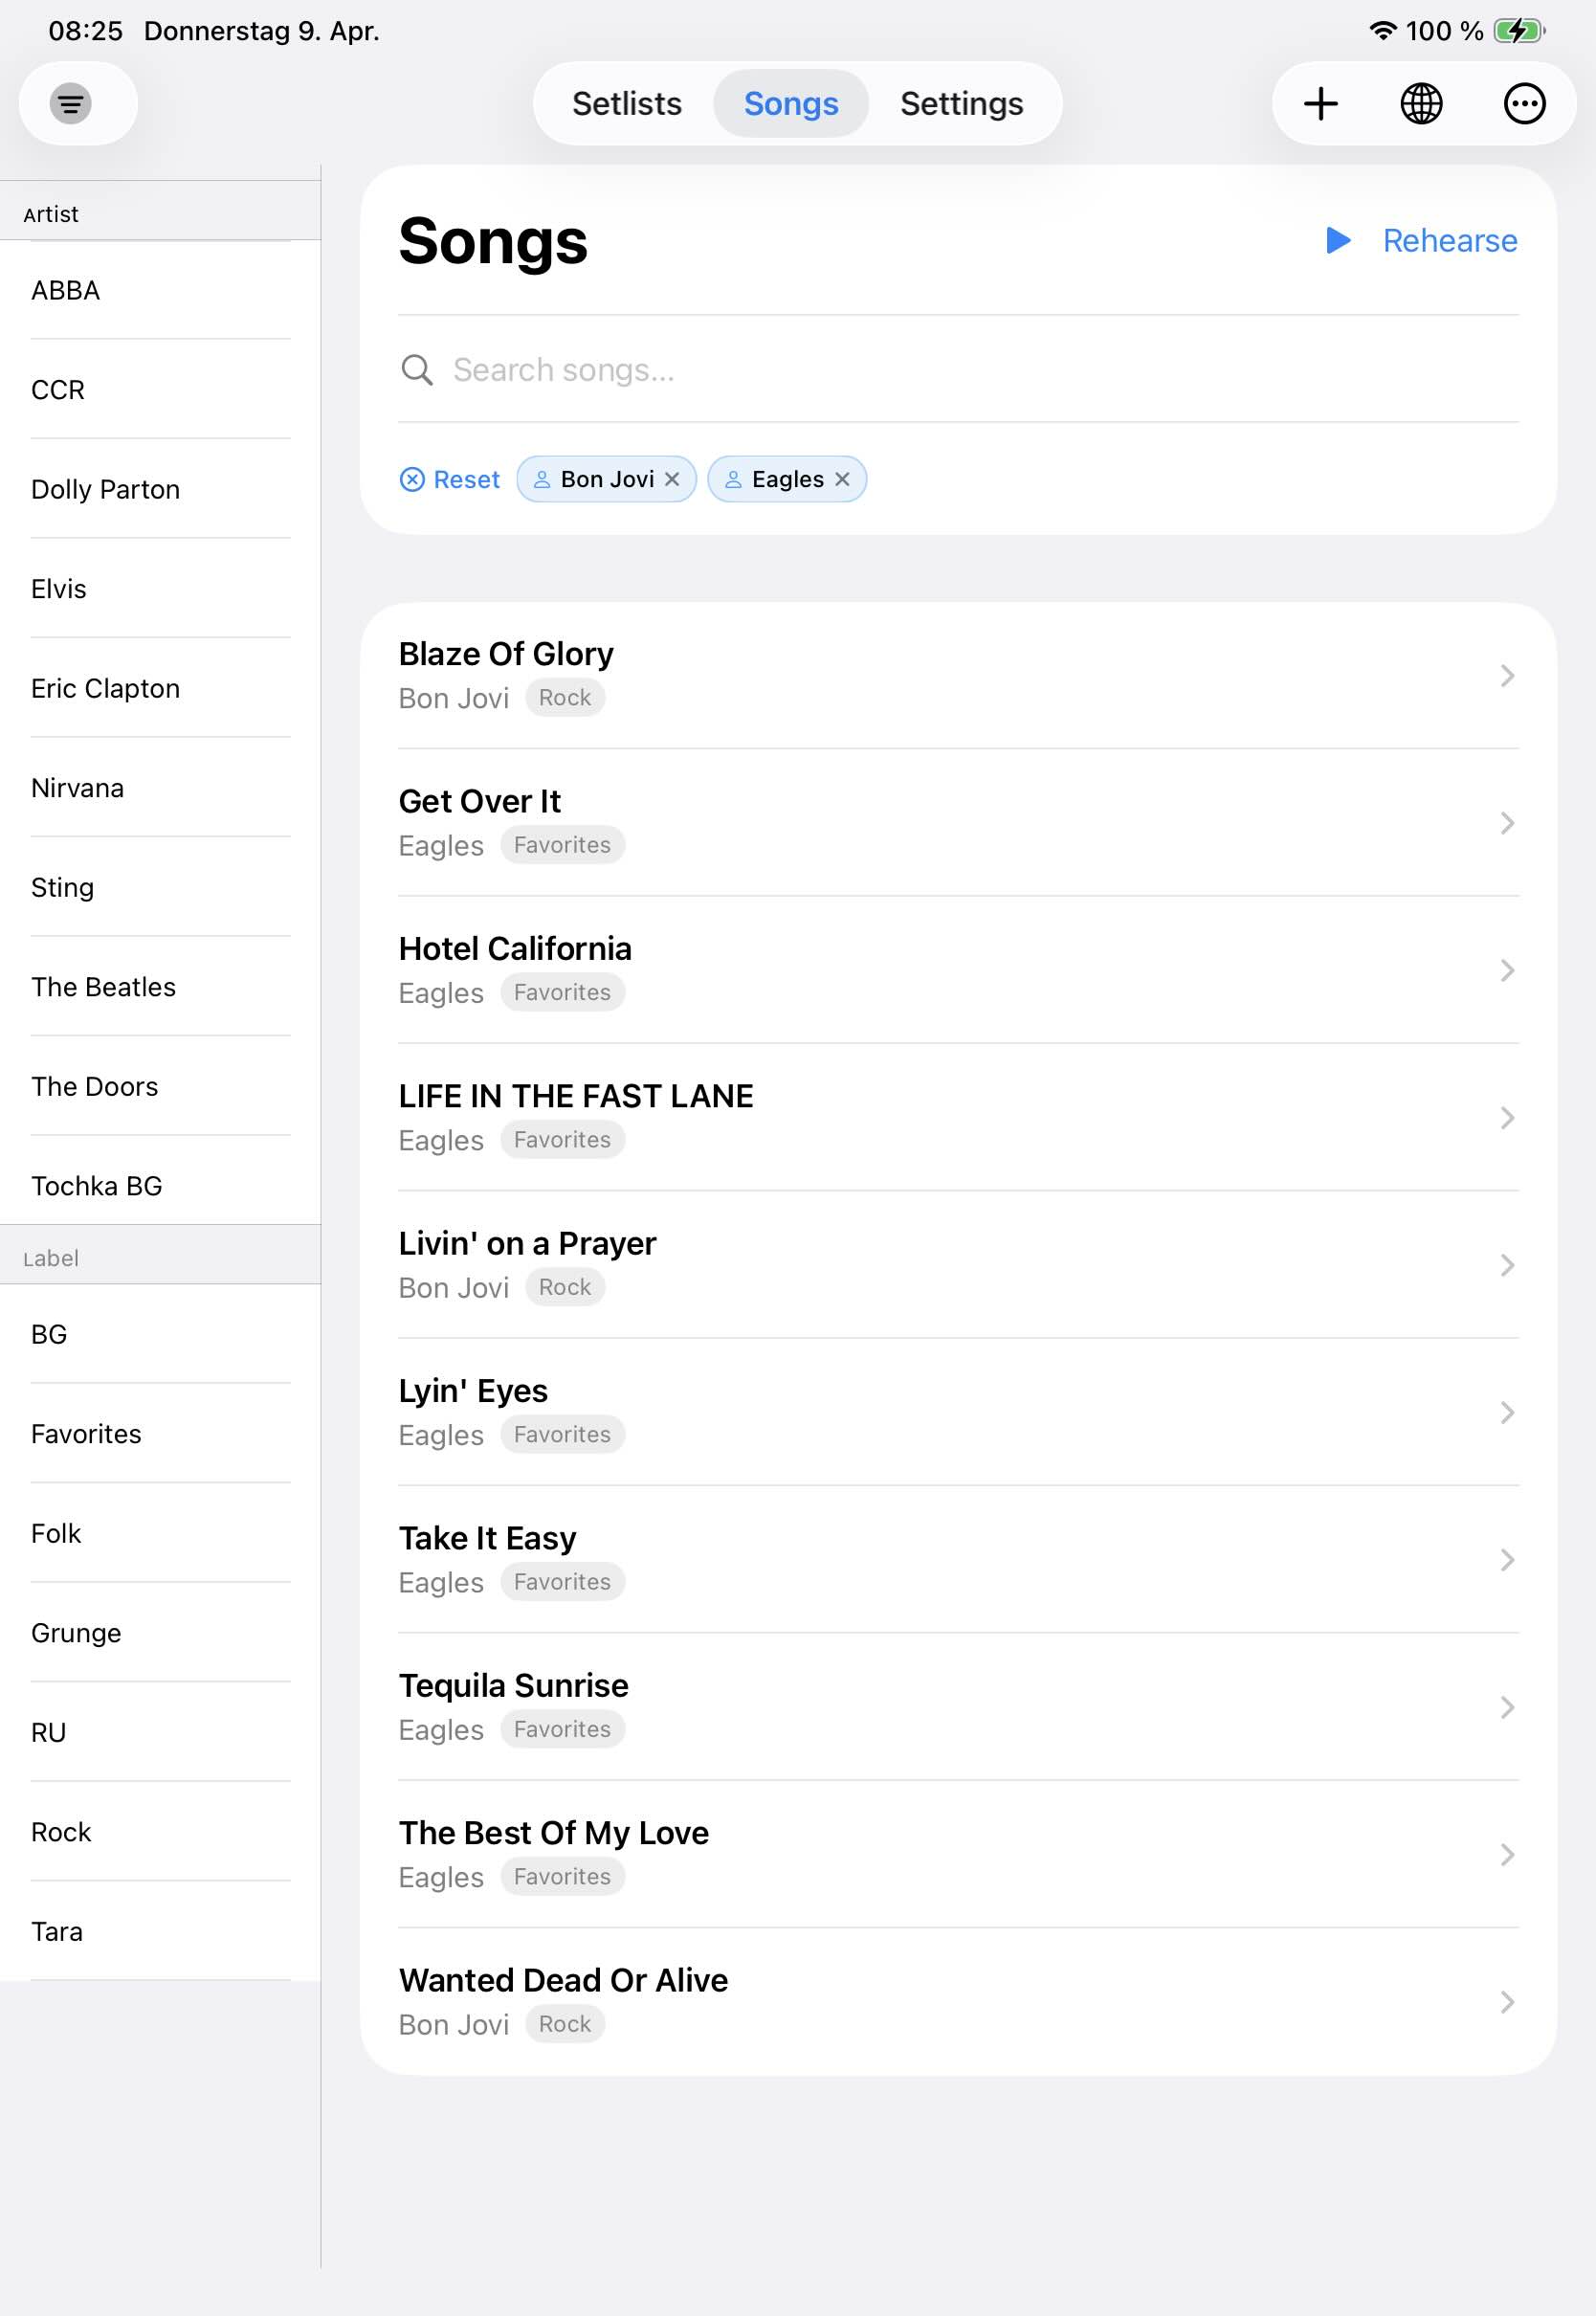The image size is (1596, 2316).
Task: Filter by label Tara
Action: (x=160, y=1931)
